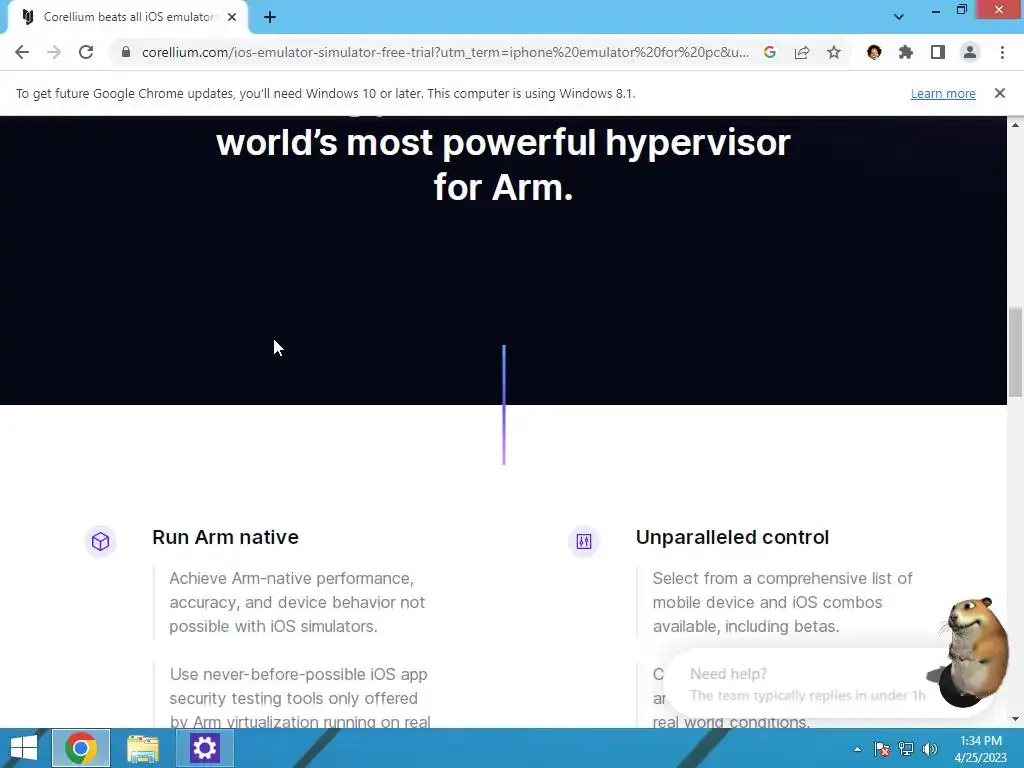1024x768 pixels.
Task: Open the settings gear app on taskbar
Action: (x=204, y=748)
